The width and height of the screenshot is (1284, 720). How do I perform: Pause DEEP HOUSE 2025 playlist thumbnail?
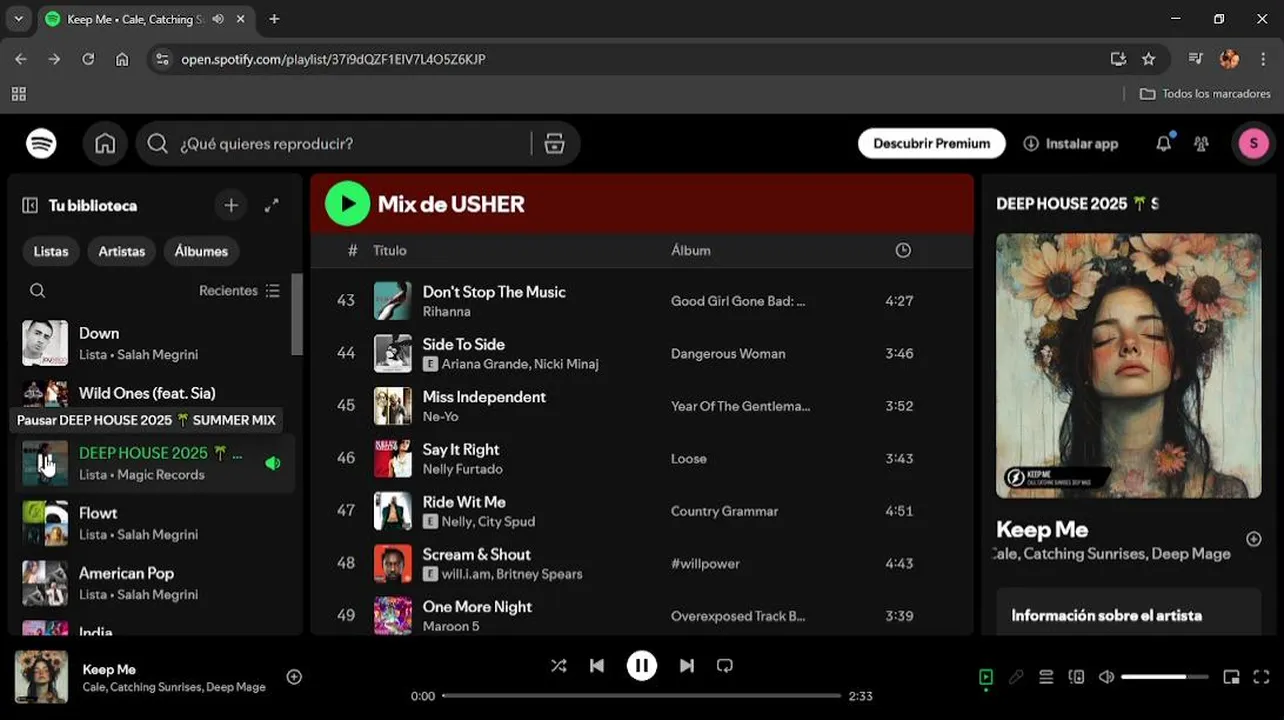(x=45, y=463)
